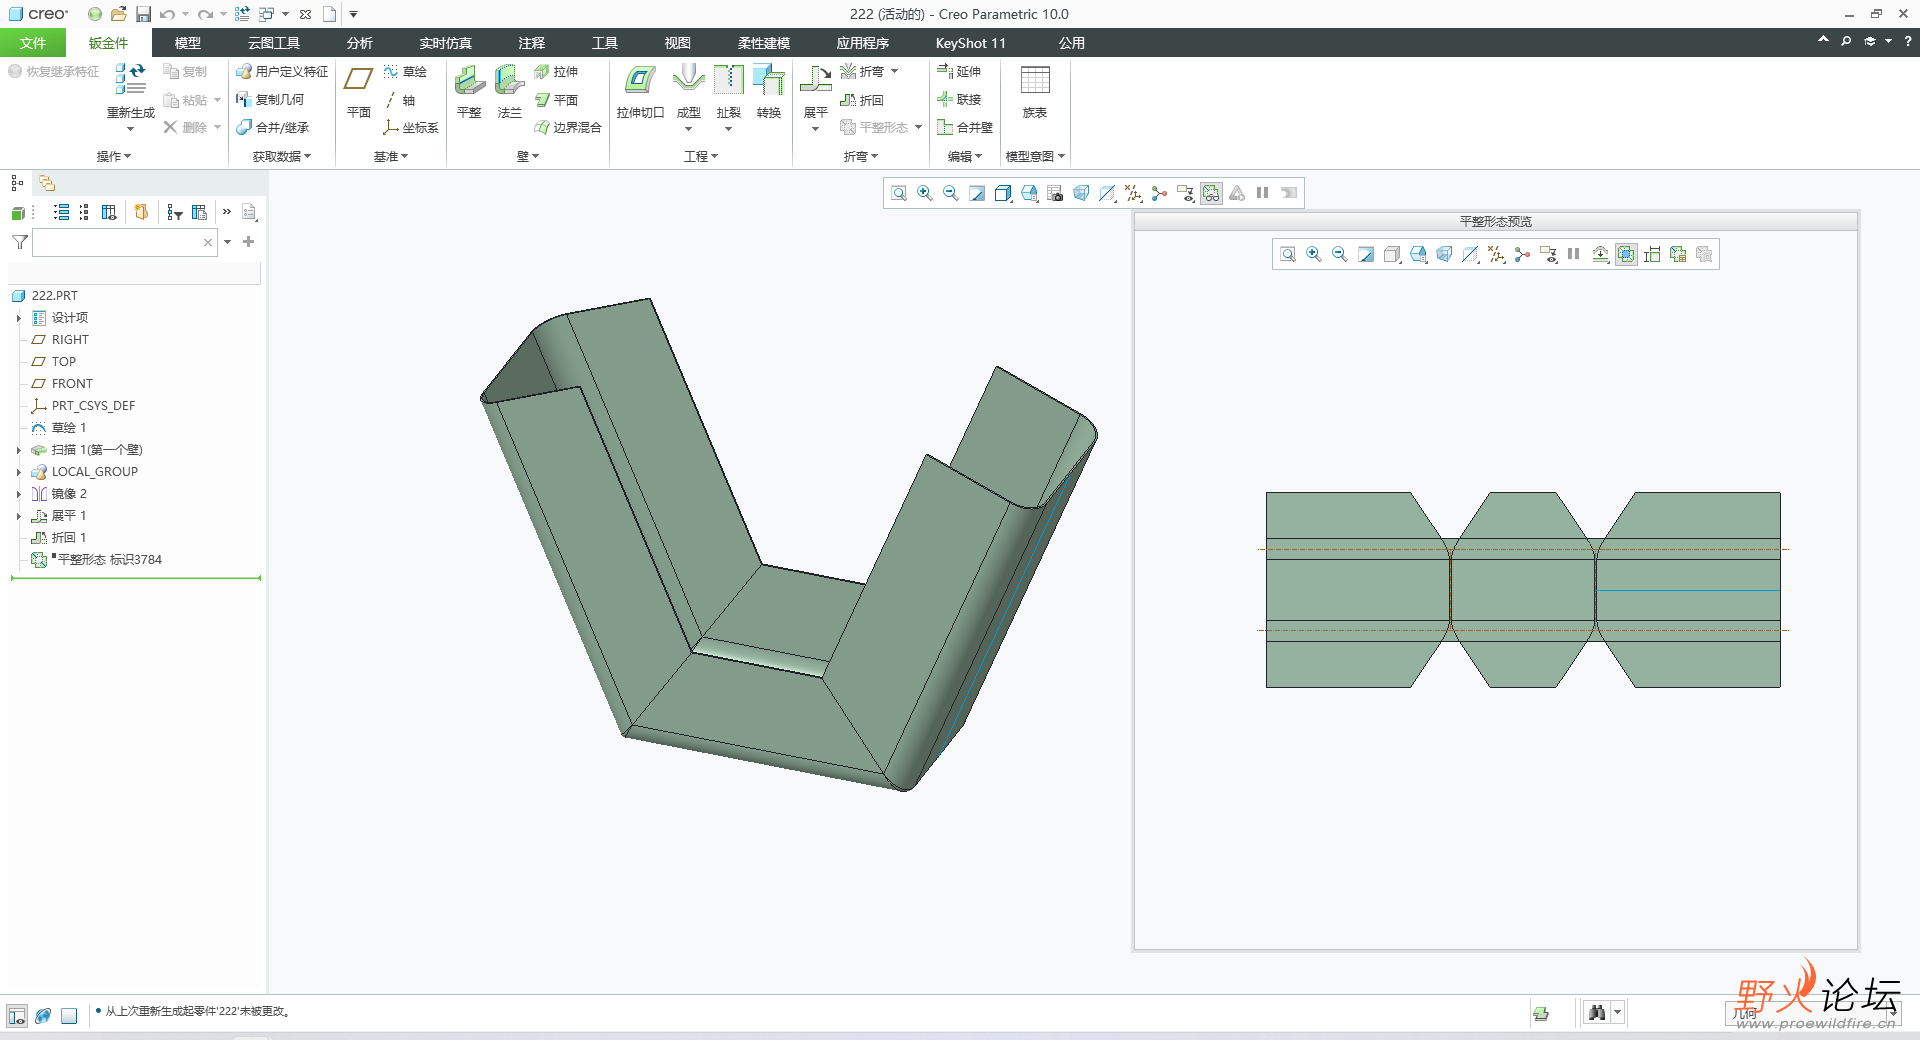Click the add filter plus button
This screenshot has width=1920, height=1040.
click(249, 242)
